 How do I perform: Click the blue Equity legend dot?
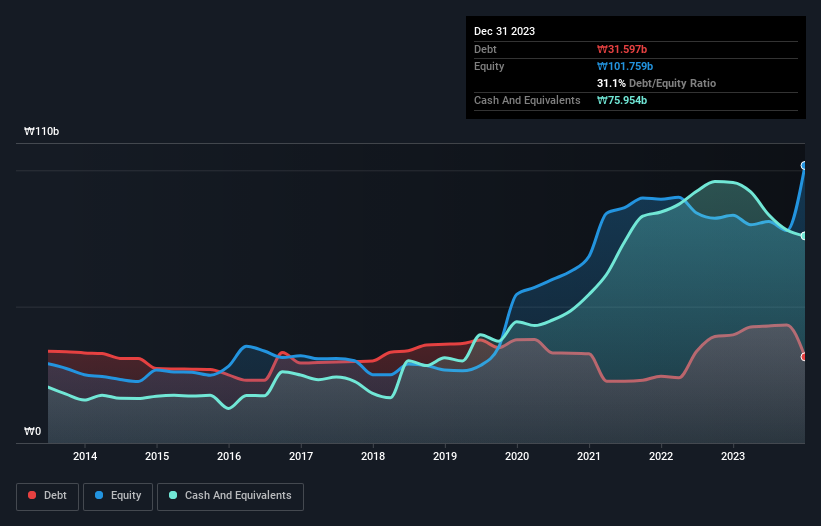[99, 495]
